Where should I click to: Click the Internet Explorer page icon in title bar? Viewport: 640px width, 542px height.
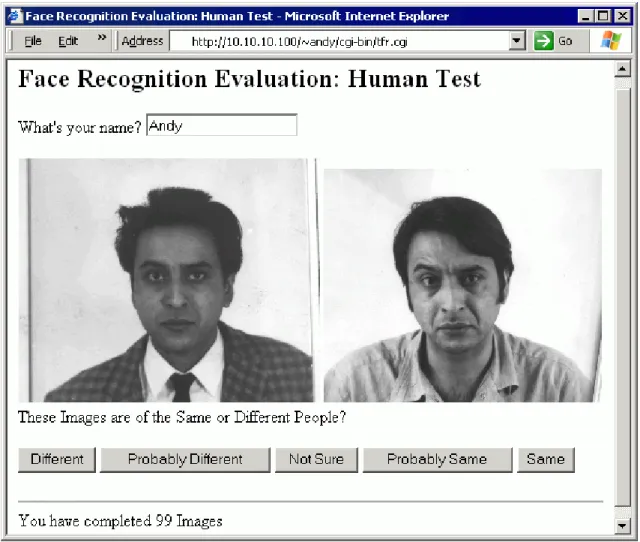click(x=15, y=16)
